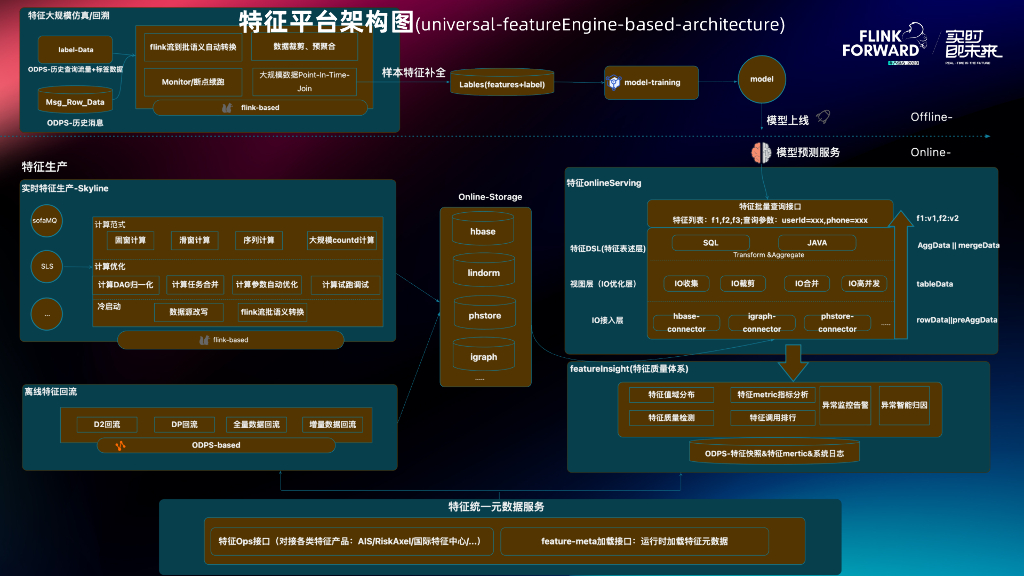1024x576 pixels.
Task: Click the 特征平台架构图 title
Action: [327, 22]
